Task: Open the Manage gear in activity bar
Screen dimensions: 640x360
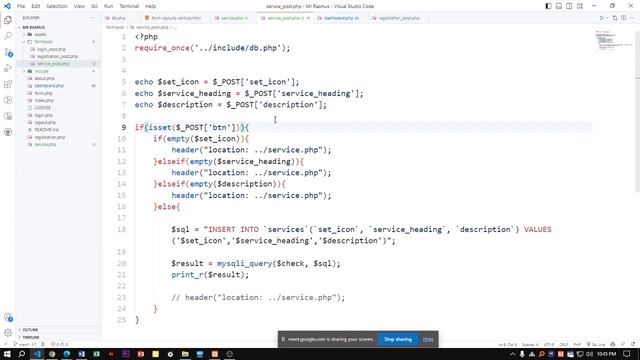Action: [x=8, y=333]
